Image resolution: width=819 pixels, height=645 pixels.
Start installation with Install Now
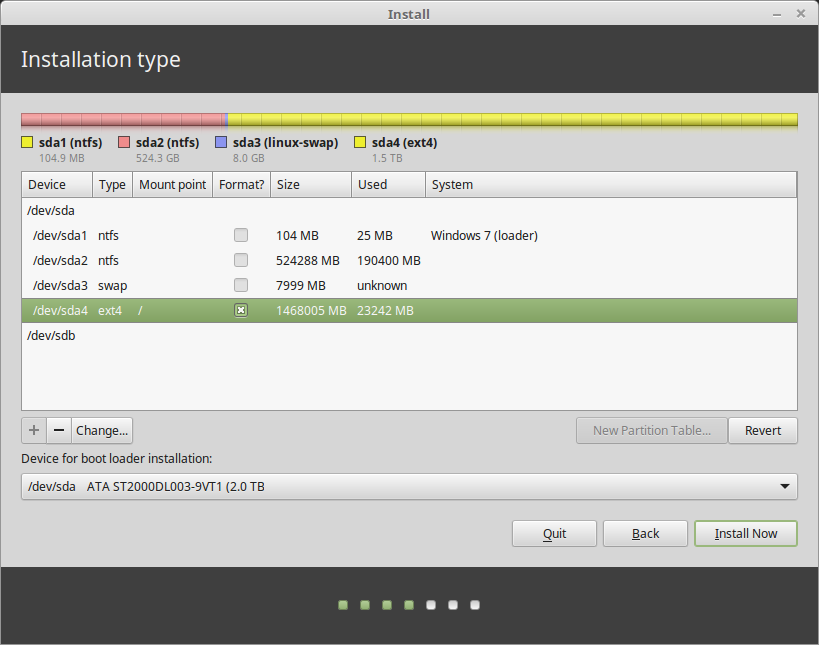click(x=746, y=533)
